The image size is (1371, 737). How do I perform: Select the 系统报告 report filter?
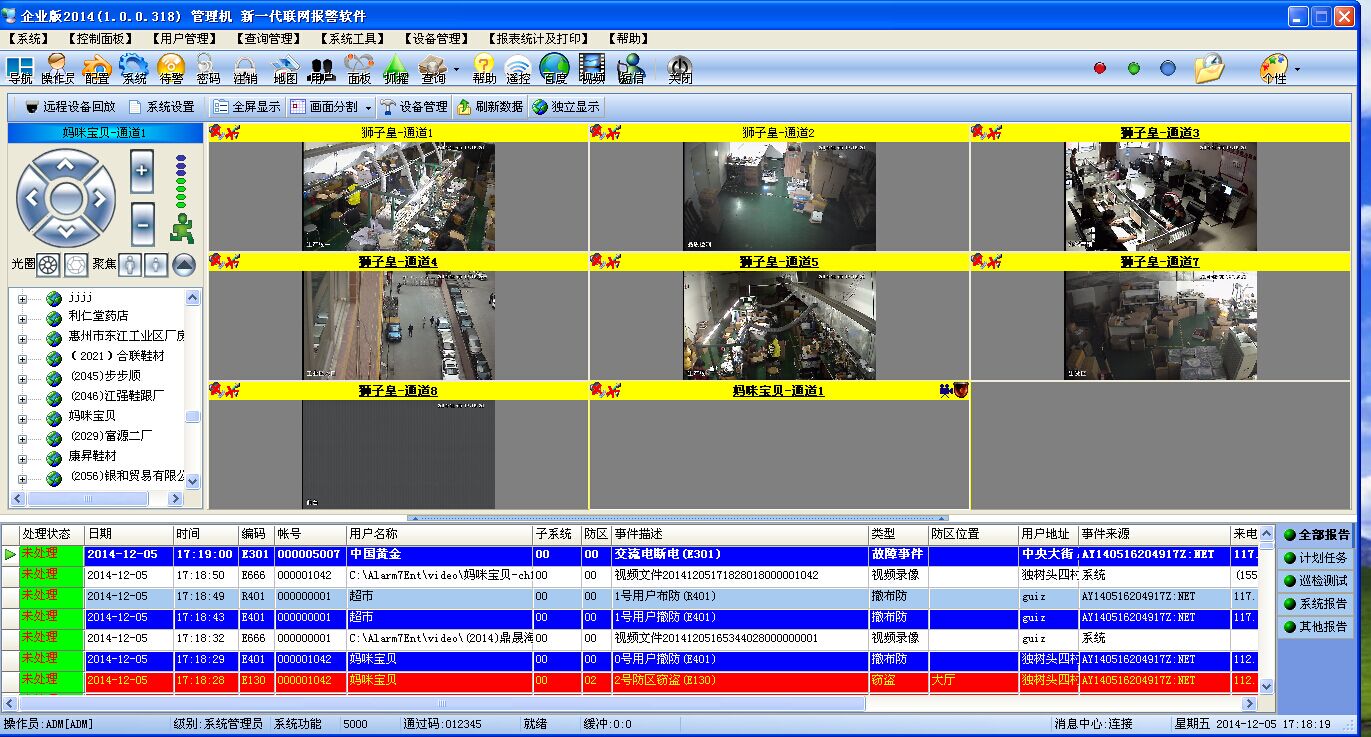pyautogui.click(x=1316, y=604)
